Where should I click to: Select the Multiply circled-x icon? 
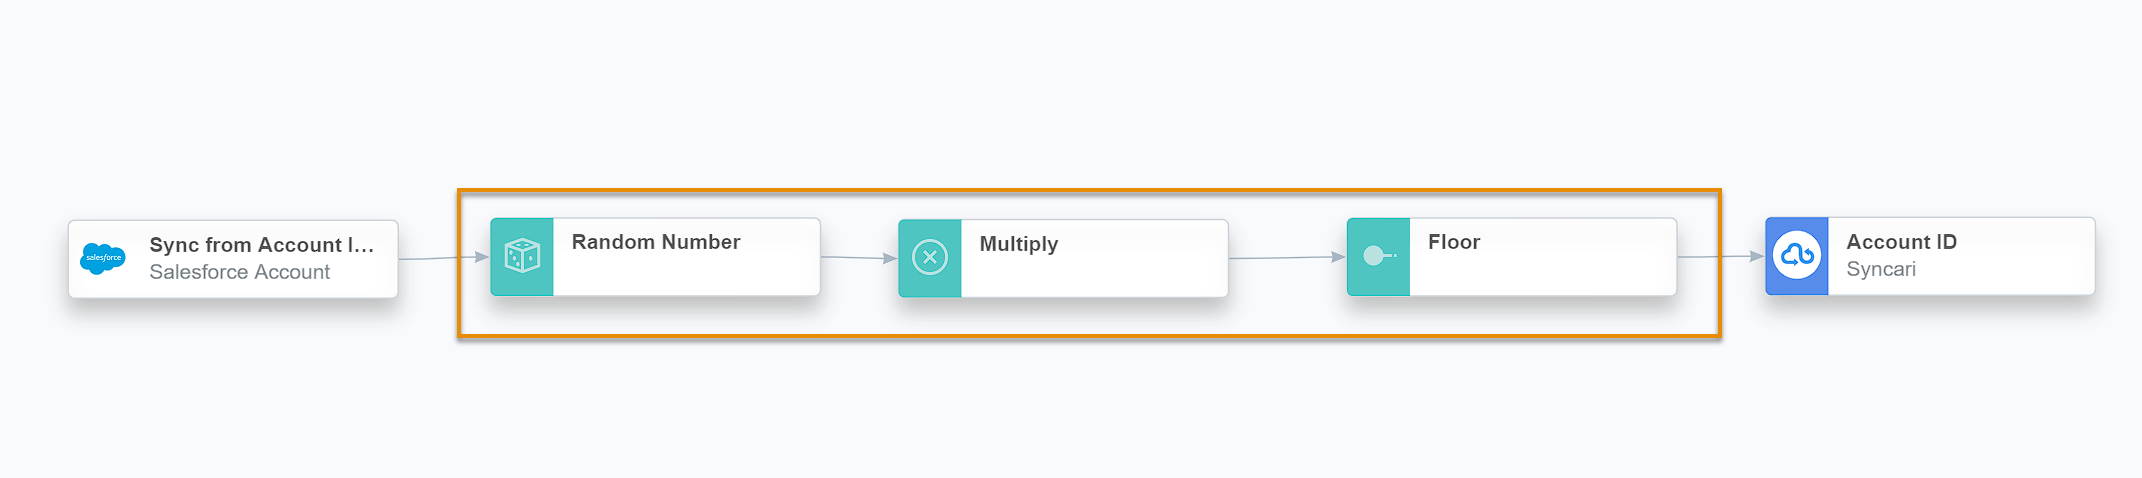click(x=930, y=258)
